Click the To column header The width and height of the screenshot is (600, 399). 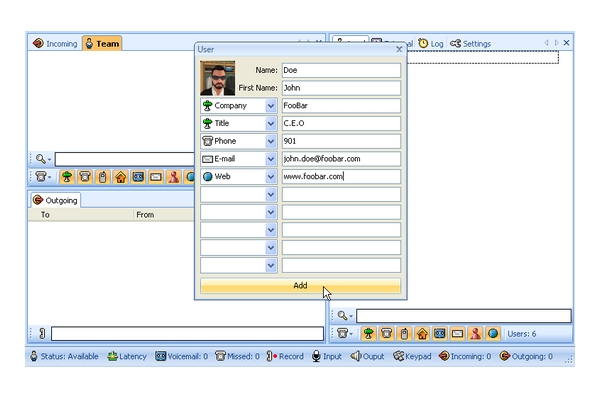tap(81, 215)
